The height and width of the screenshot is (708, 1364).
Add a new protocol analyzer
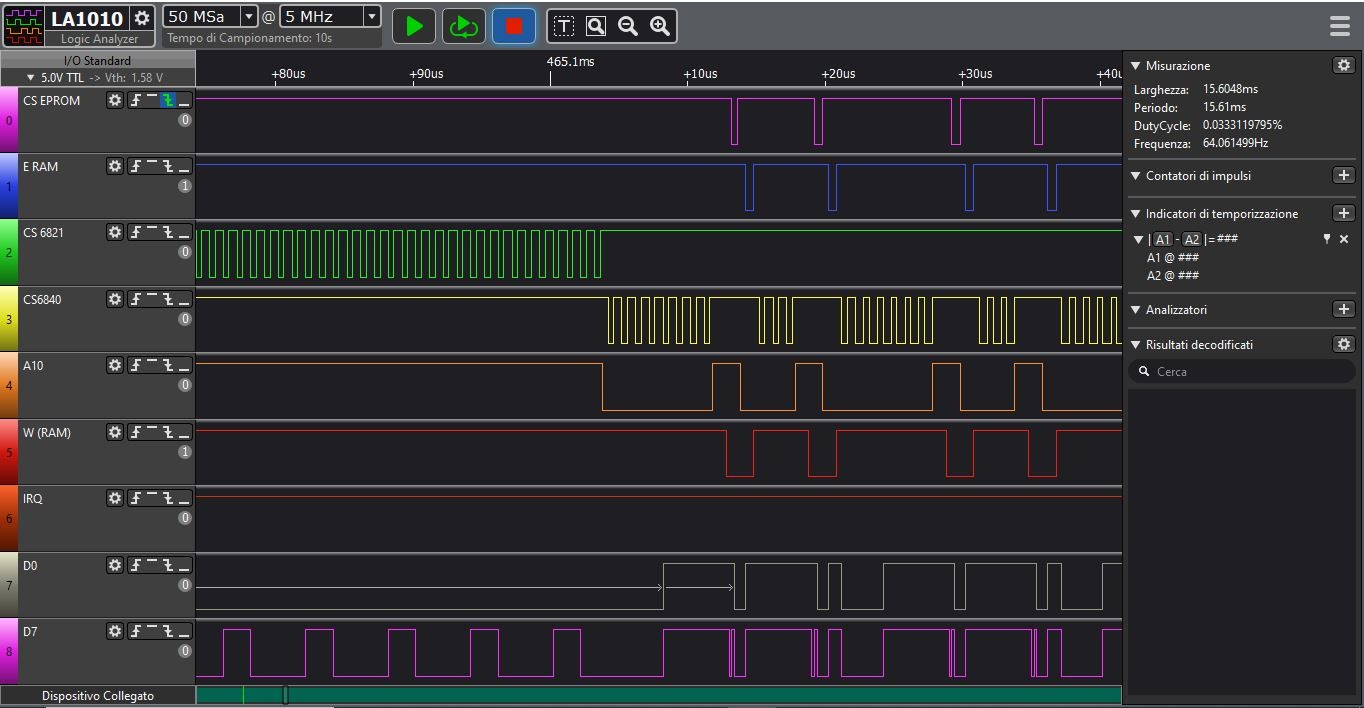coord(1344,309)
